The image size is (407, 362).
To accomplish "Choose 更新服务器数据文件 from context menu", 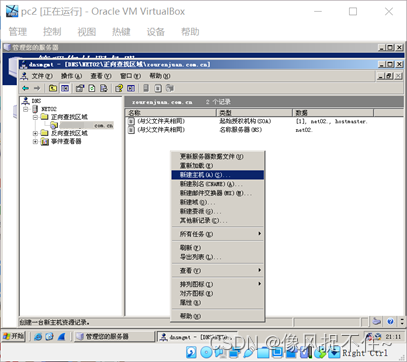I will click(218, 156).
